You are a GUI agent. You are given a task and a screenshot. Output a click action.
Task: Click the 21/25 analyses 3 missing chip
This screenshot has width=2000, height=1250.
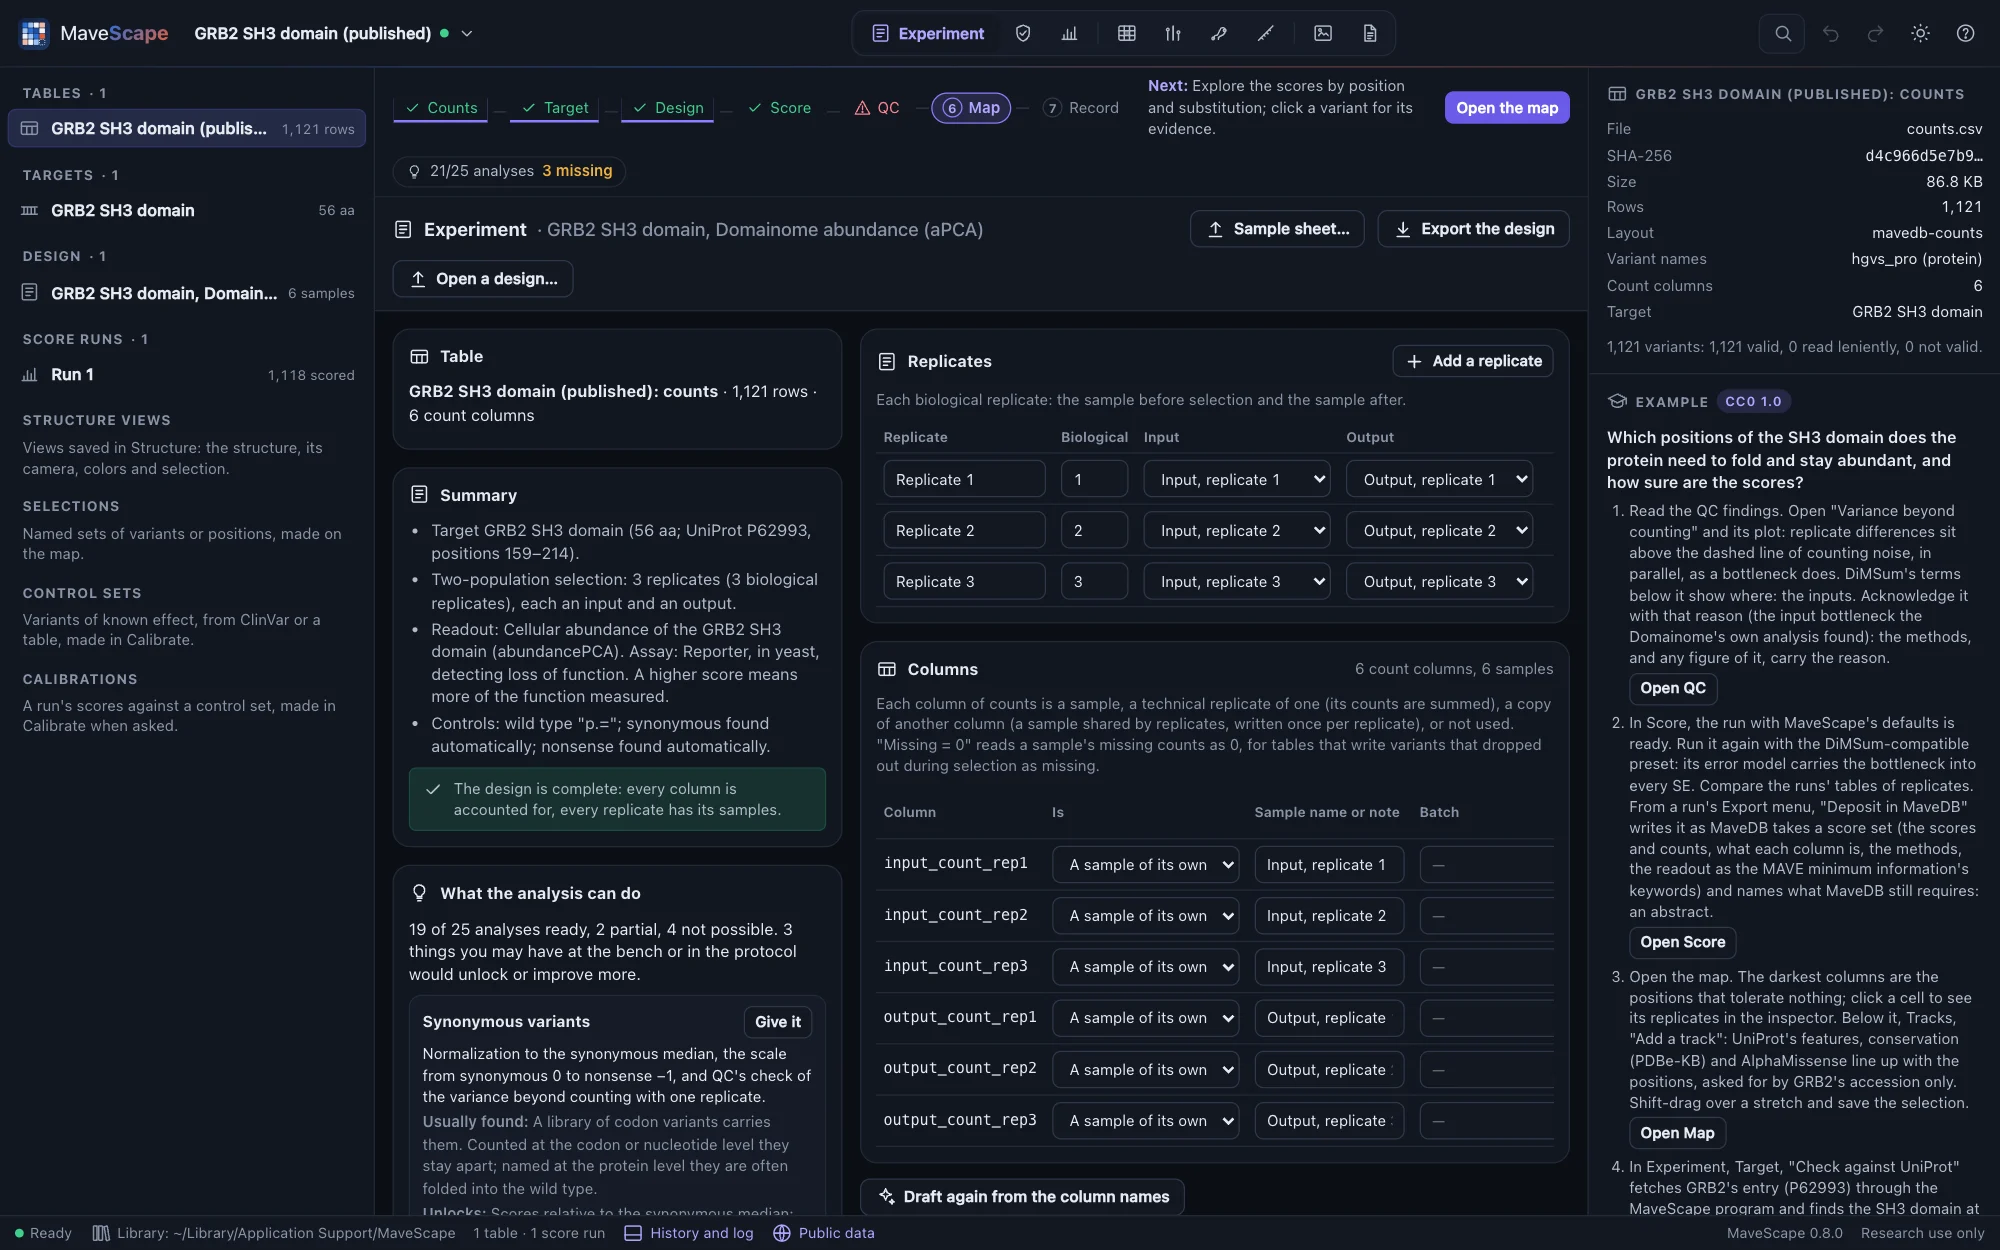click(x=509, y=171)
